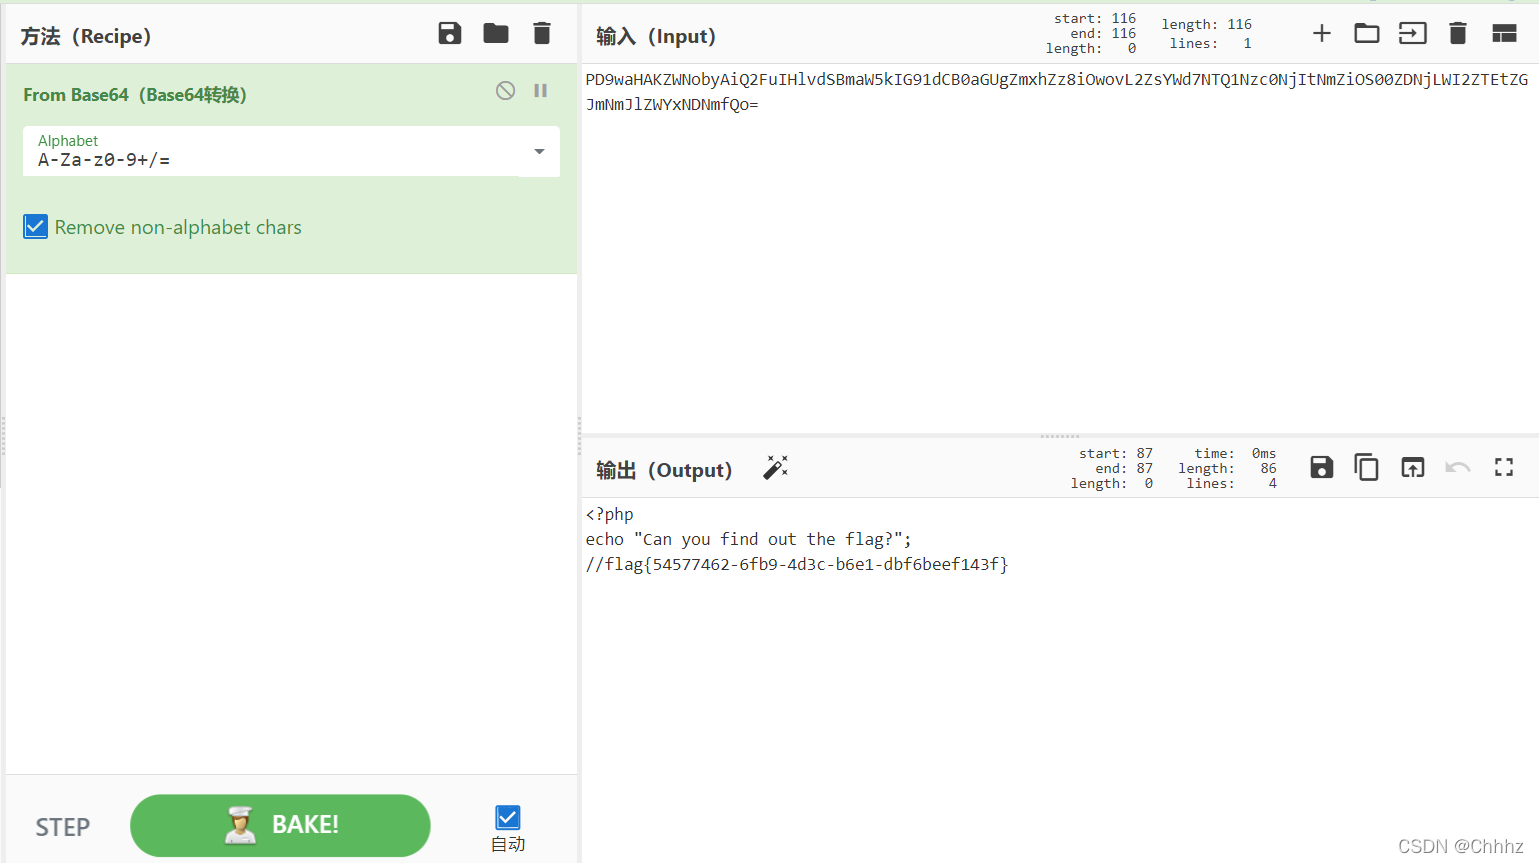Click the STEP button
Viewport: 1539px width, 863px height.
coord(62,827)
